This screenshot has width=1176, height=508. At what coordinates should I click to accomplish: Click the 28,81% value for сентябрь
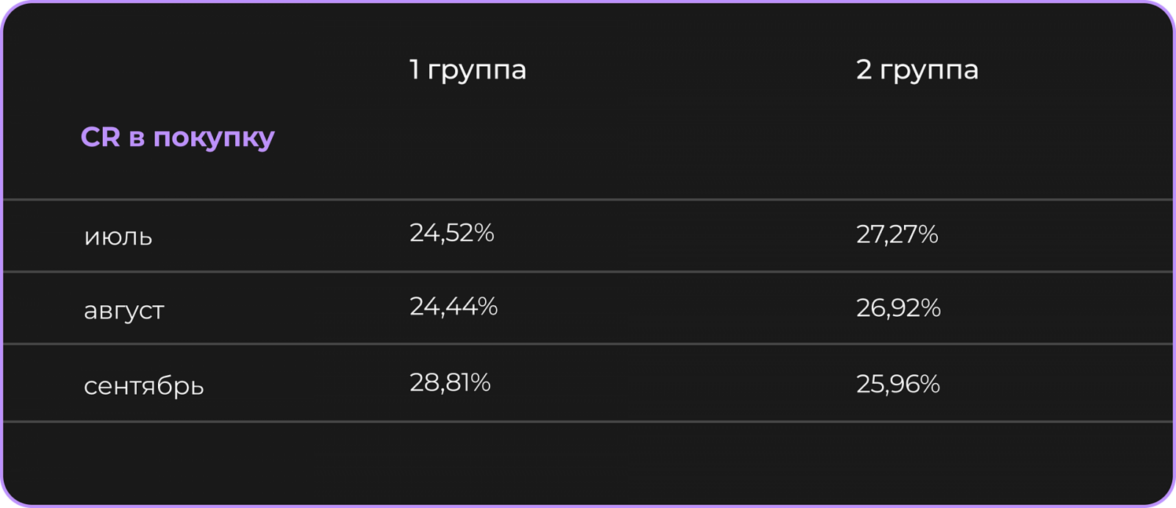[x=450, y=383]
